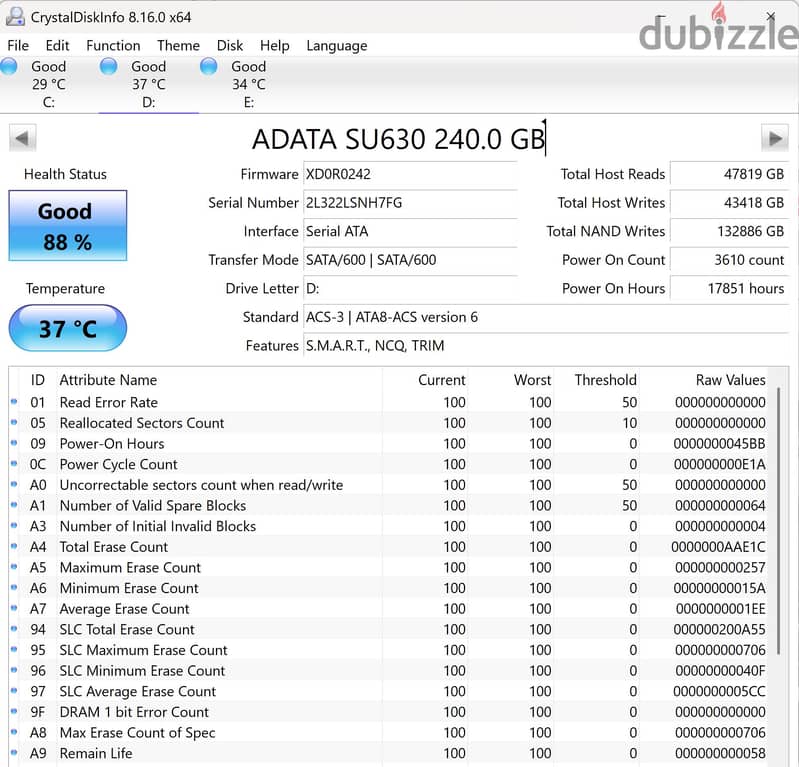799x767 pixels.
Task: Click the status dot for Remain Life row
Action: click(14, 753)
